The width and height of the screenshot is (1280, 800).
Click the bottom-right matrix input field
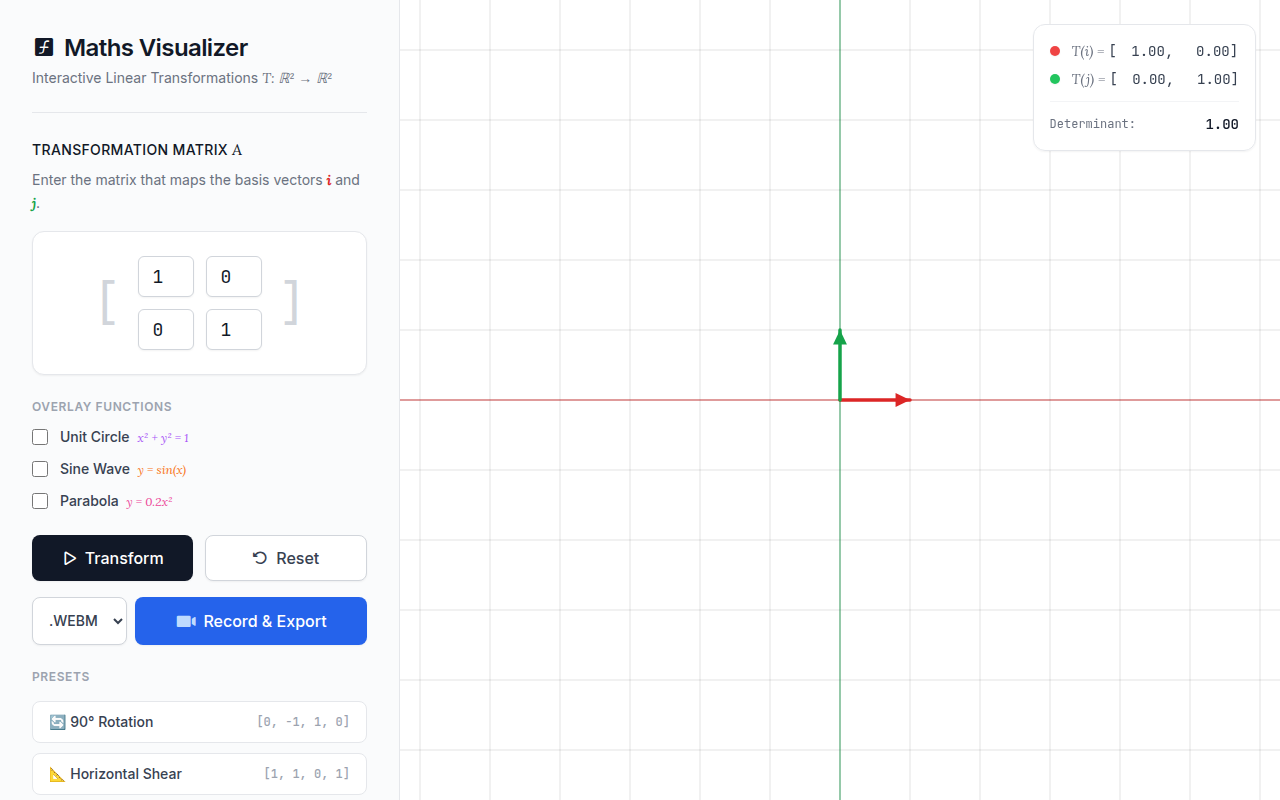[x=234, y=330]
